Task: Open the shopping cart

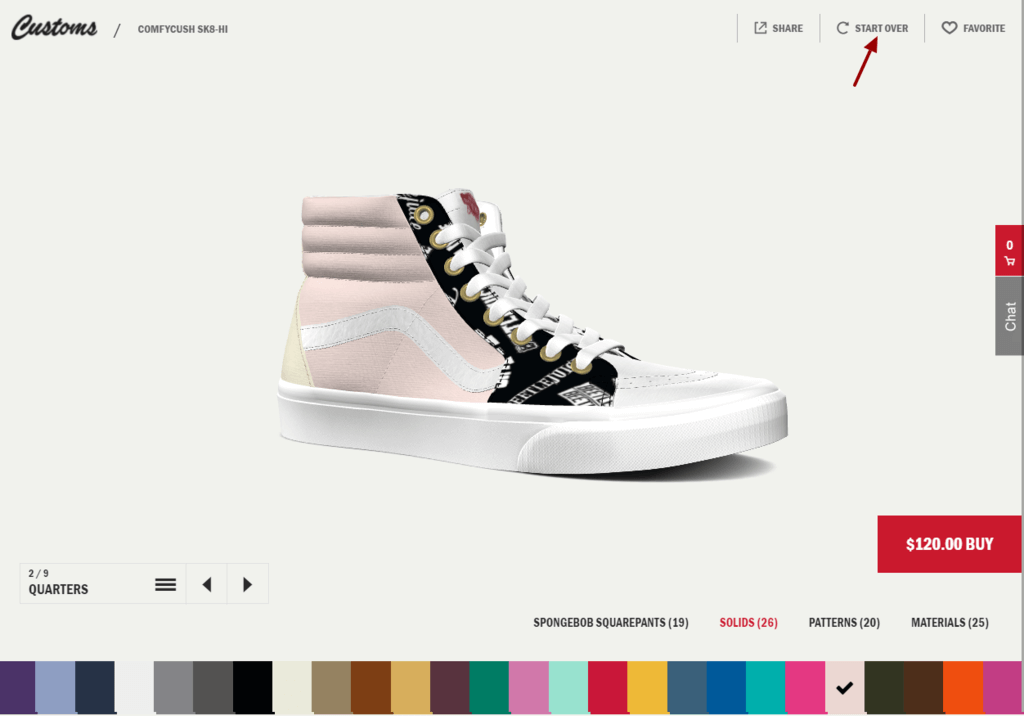Action: 1009,251
